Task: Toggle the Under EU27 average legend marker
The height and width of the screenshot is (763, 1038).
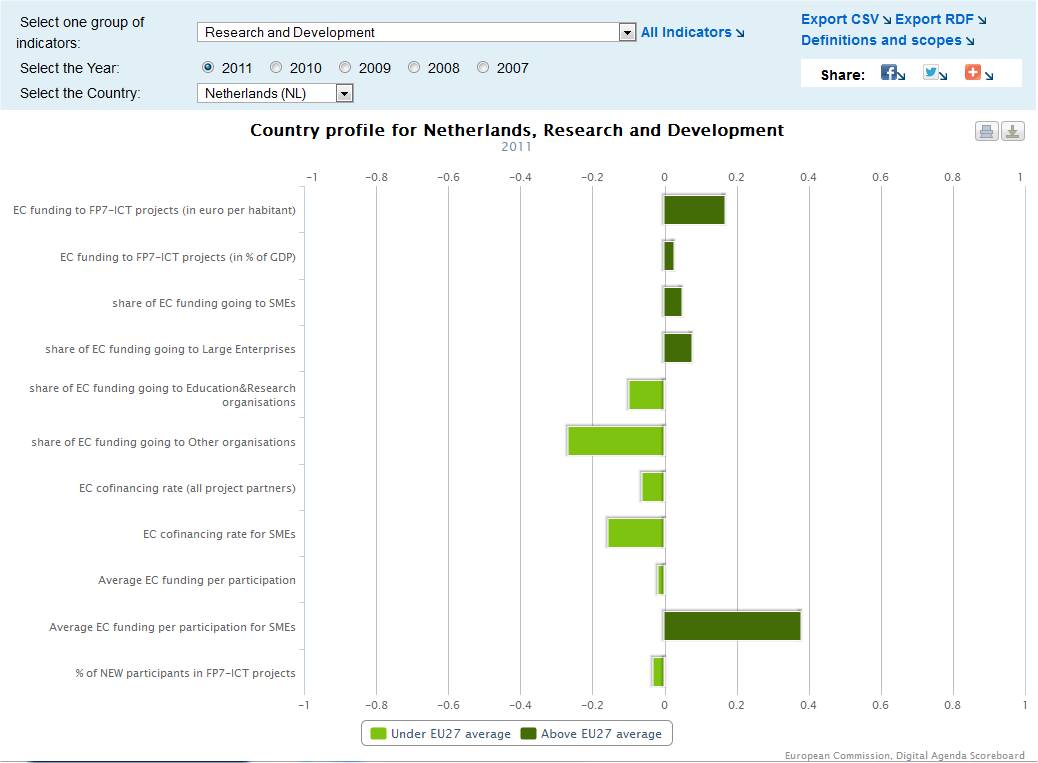Action: click(x=378, y=734)
